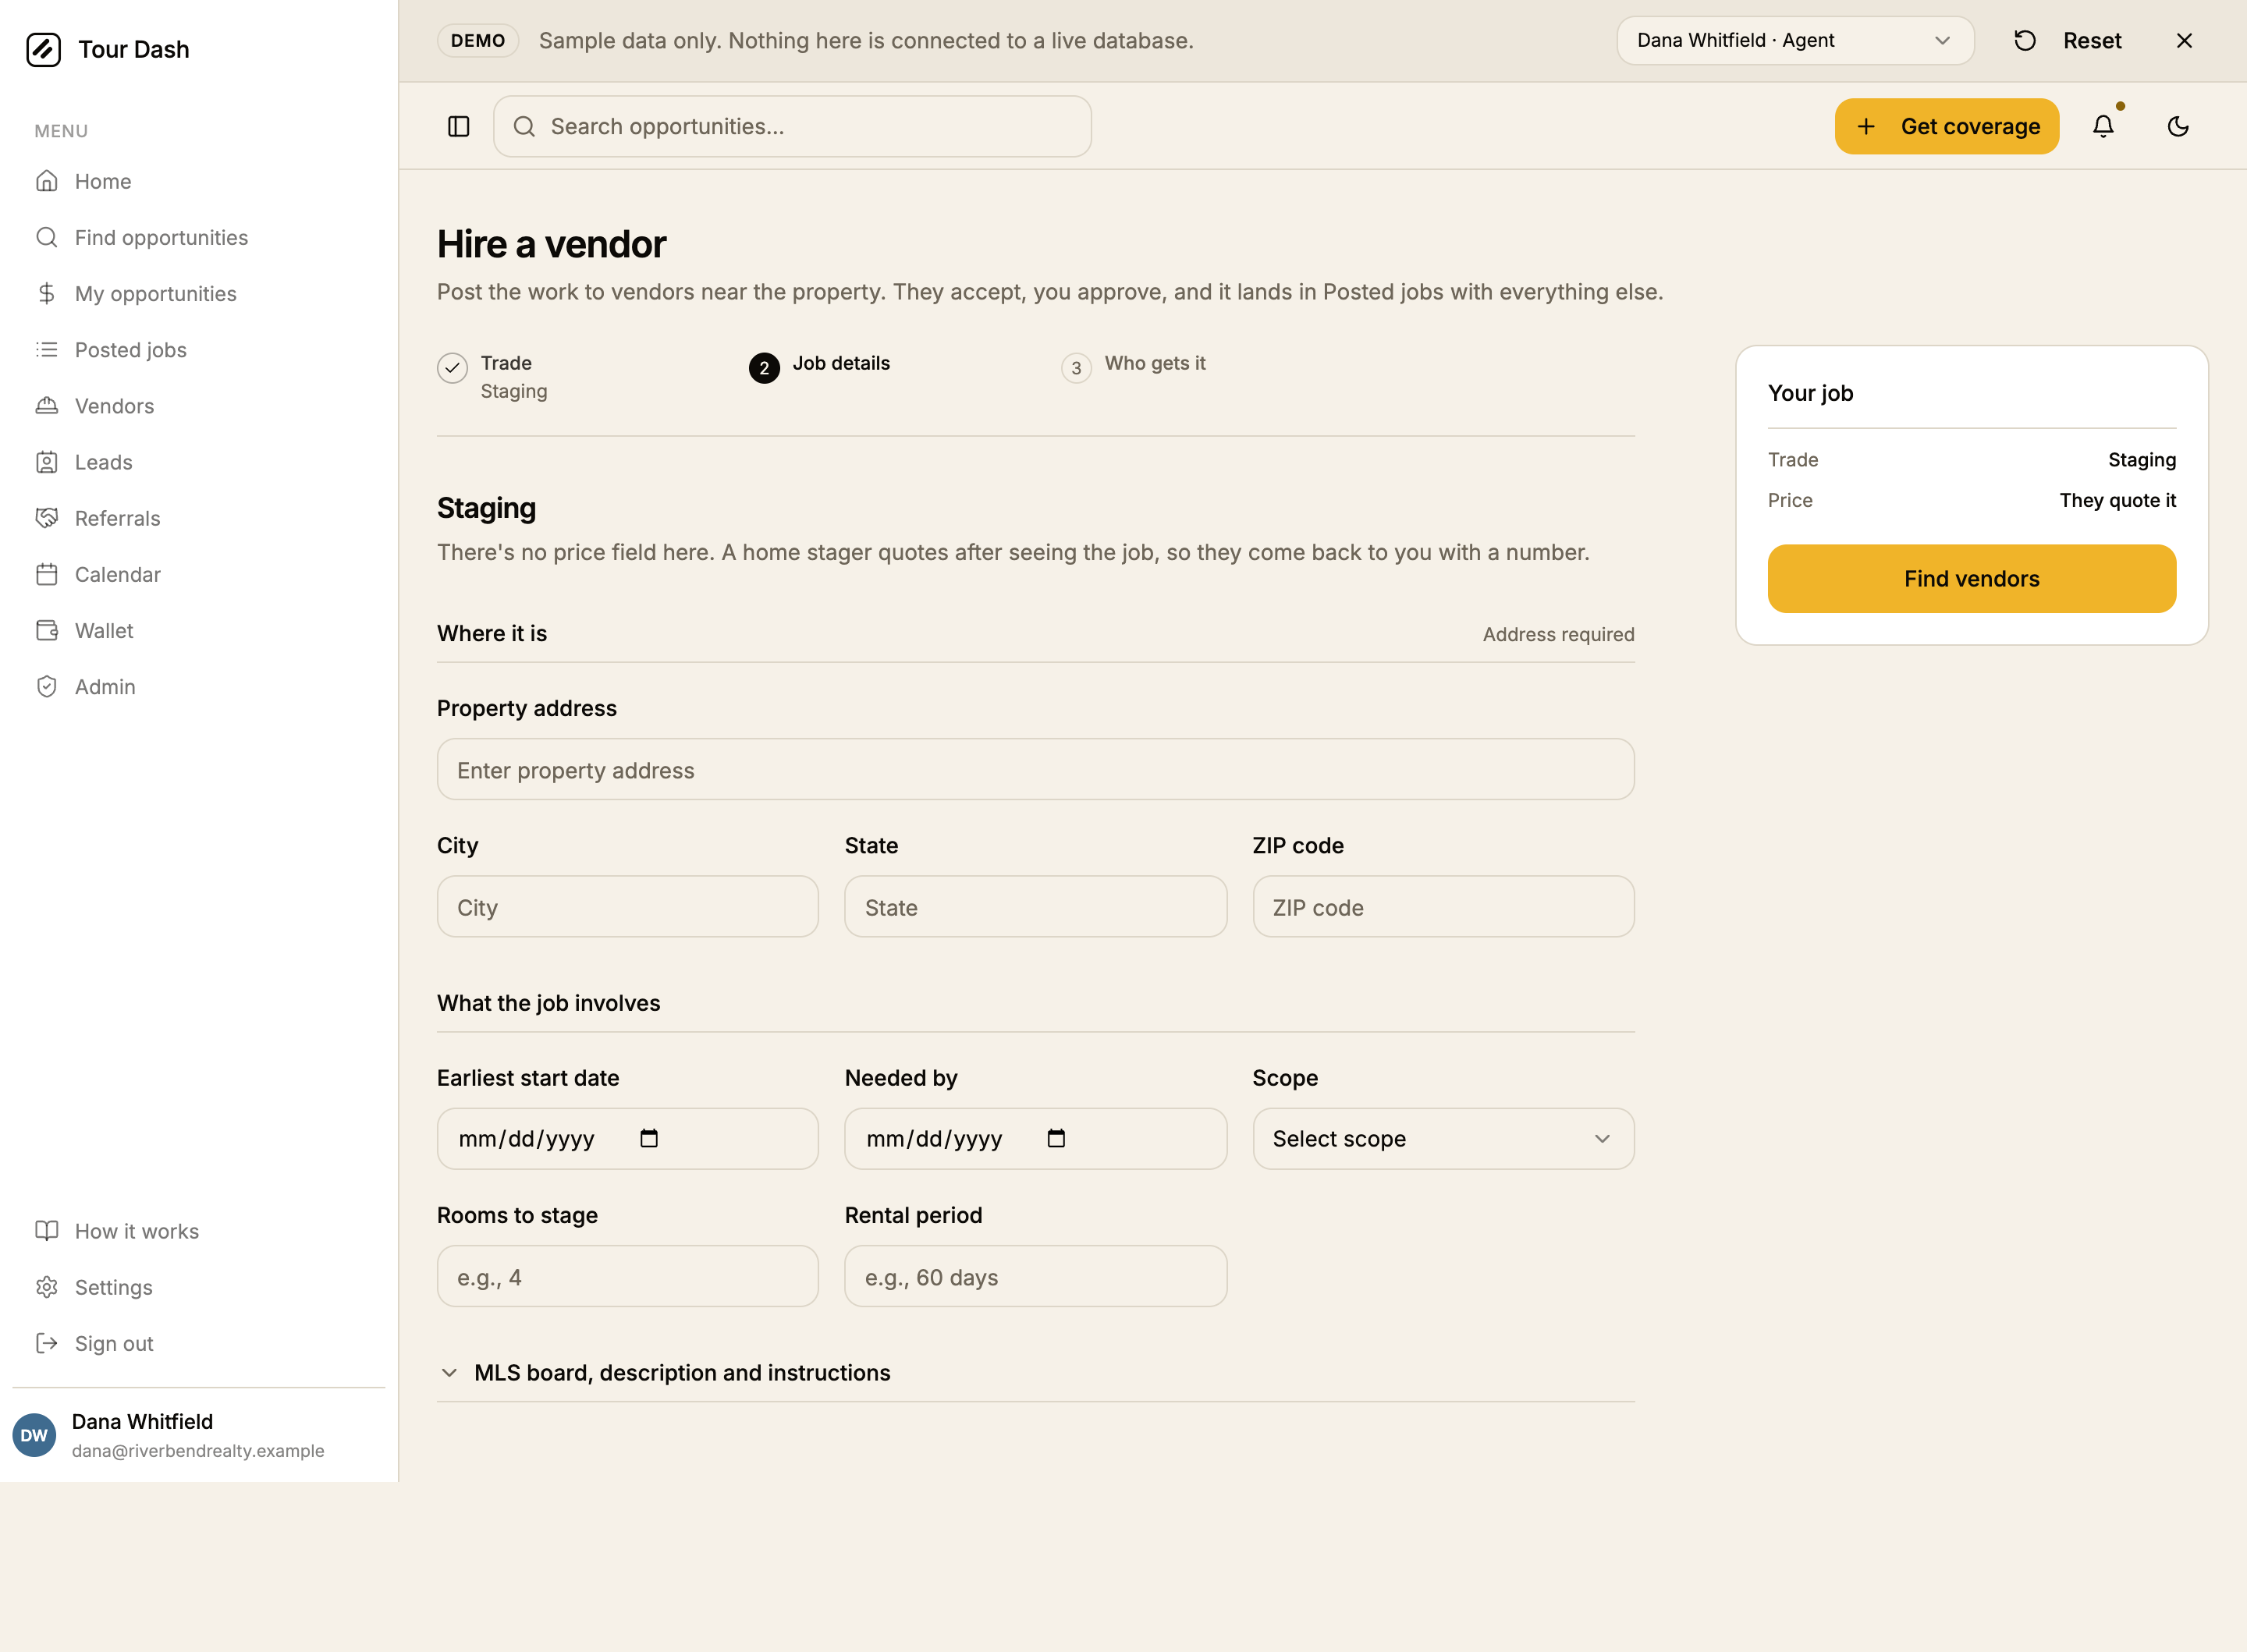Image resolution: width=2247 pixels, height=1652 pixels.
Task: Open Needed by calendar picker
Action: tap(1056, 1138)
